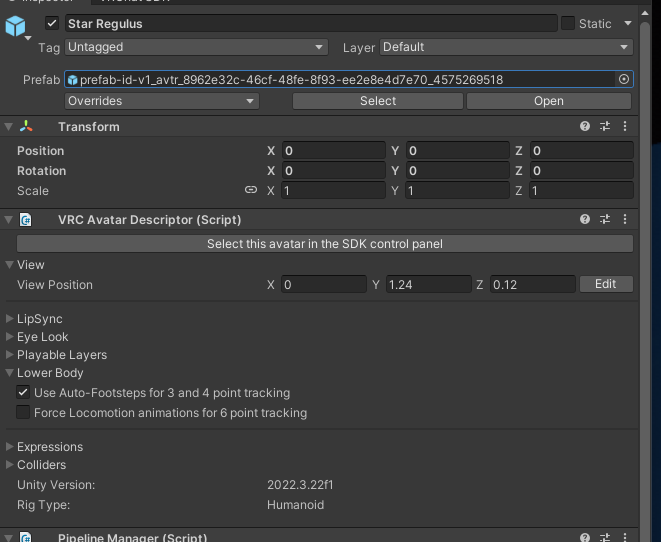Viewport: 661px width, 542px height.
Task: Click the View Position X field
Action: click(x=324, y=284)
